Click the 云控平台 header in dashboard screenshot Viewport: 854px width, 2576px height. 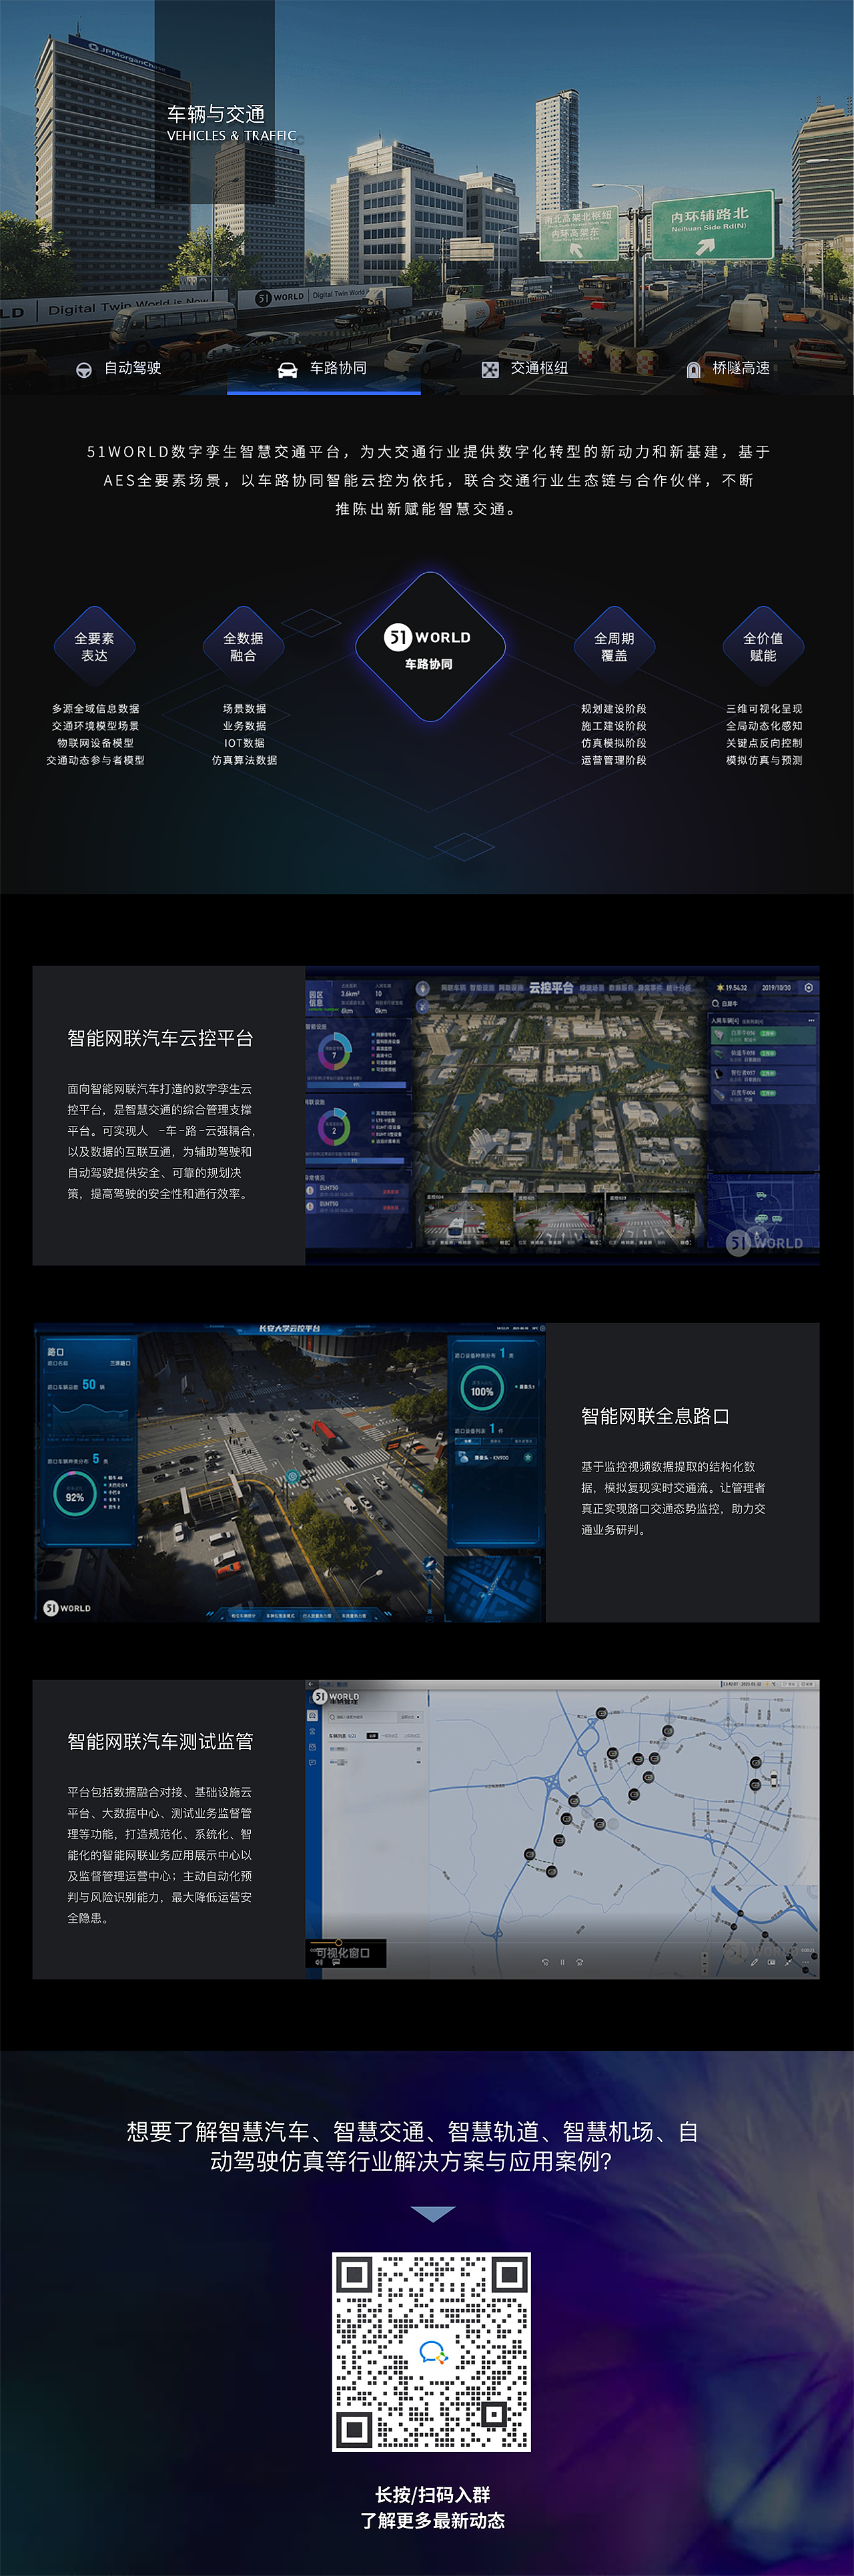pos(551,987)
